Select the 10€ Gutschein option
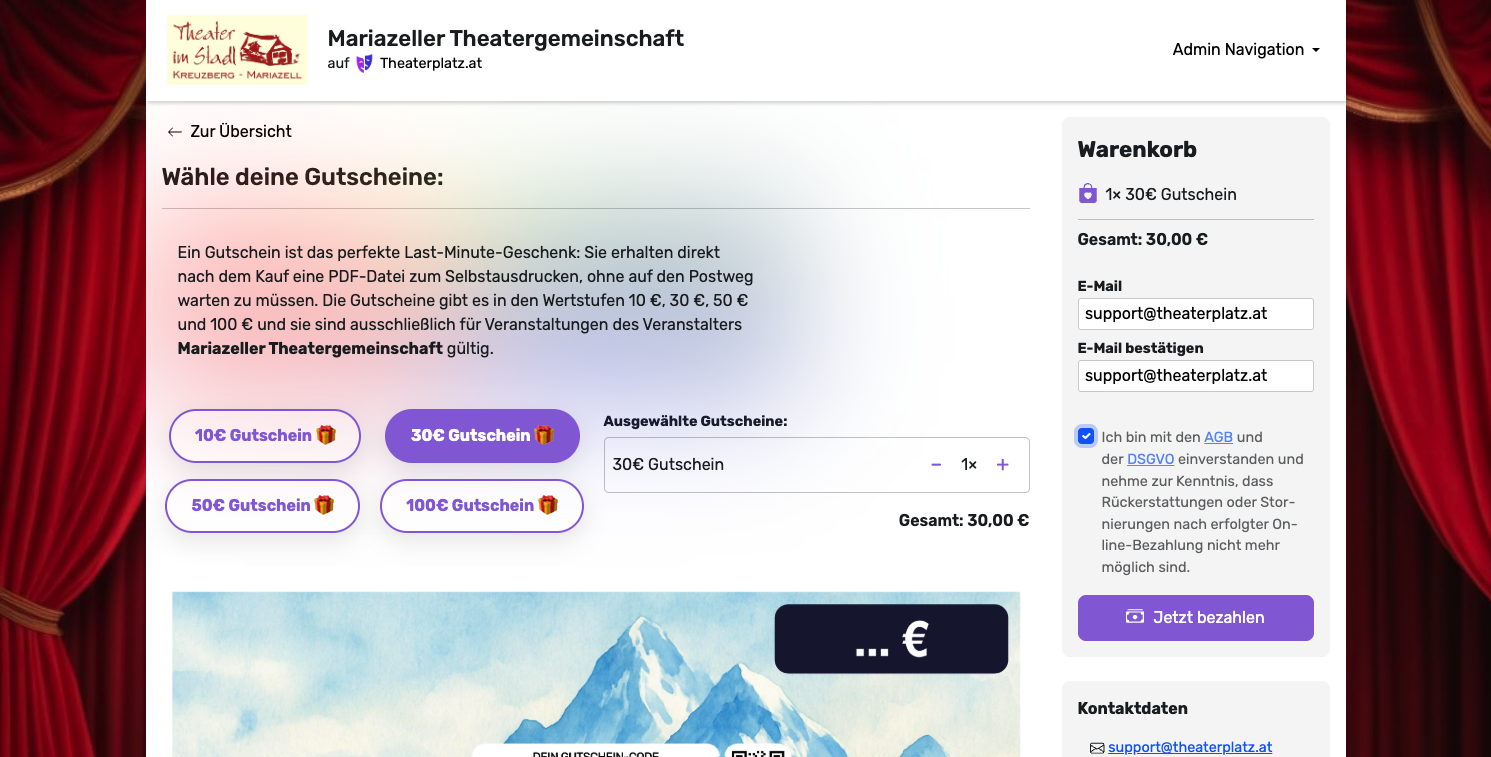1491x757 pixels. click(x=265, y=436)
